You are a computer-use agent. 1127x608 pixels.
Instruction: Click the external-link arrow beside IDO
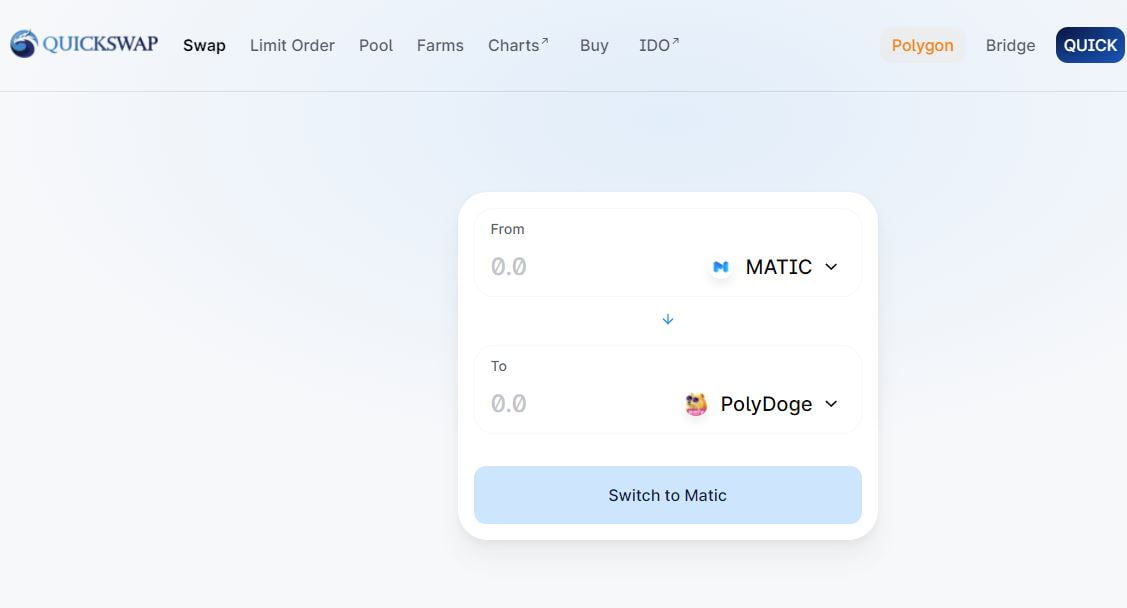[676, 42]
